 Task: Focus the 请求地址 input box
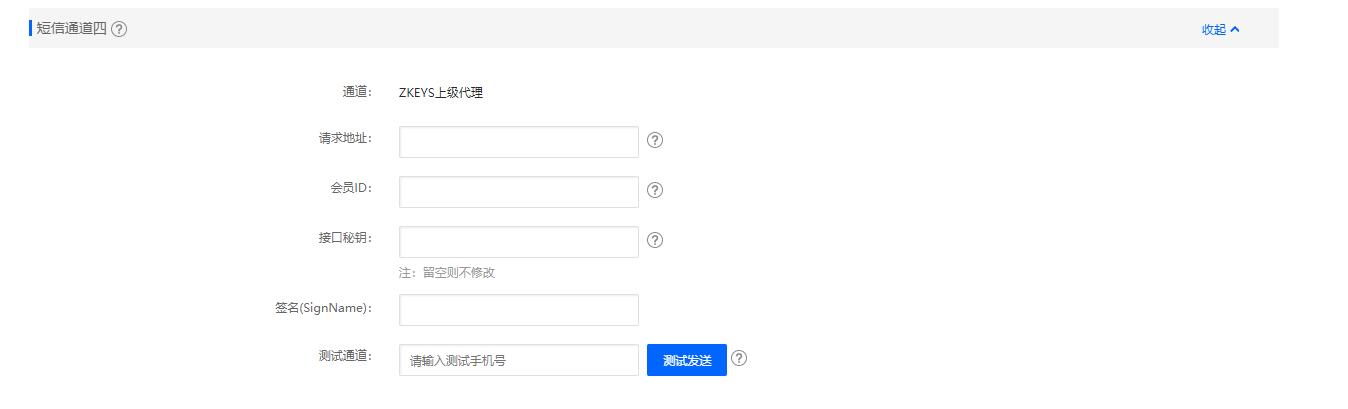click(519, 142)
